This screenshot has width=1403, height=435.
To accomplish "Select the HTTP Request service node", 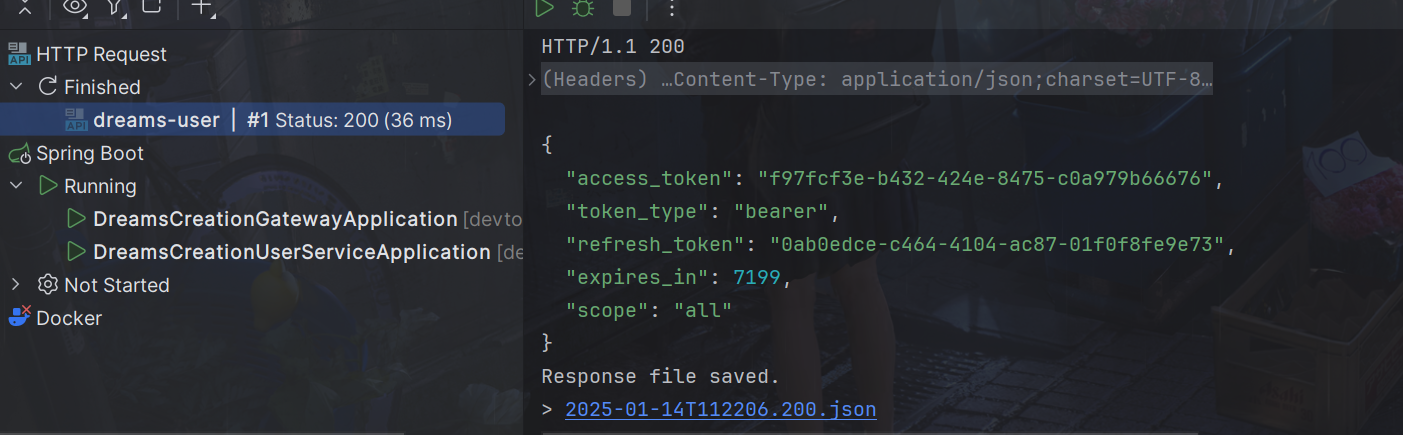I will pos(101,54).
